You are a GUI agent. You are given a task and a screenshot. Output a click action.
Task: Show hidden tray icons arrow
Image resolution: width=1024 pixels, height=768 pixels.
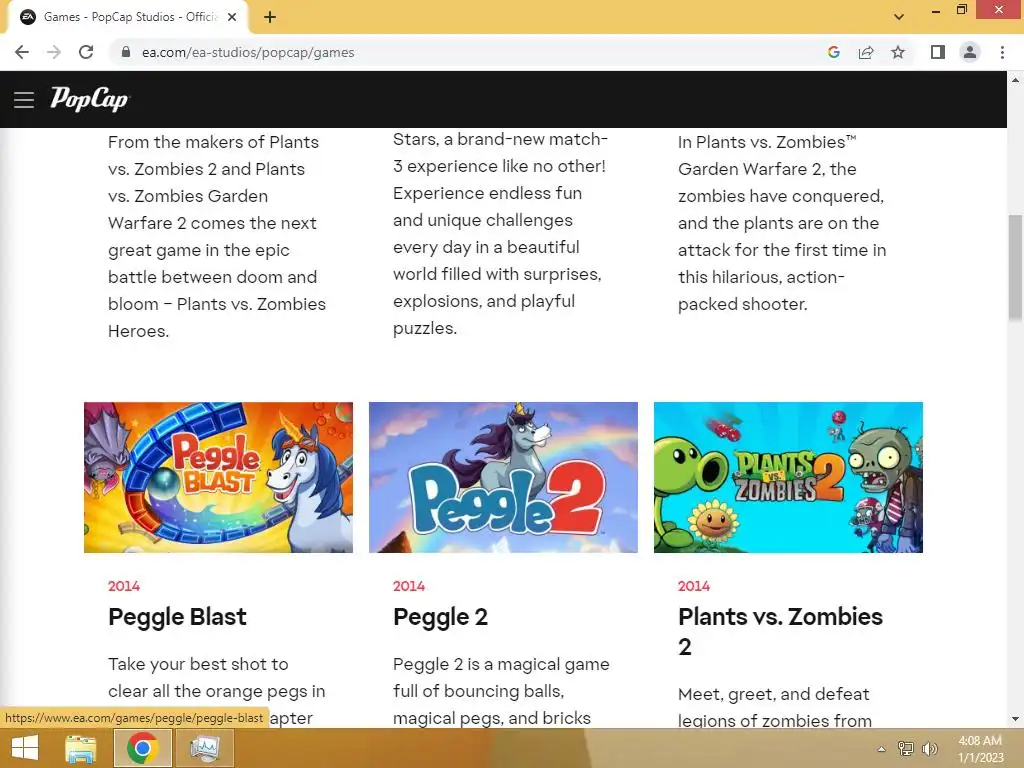pyautogui.click(x=881, y=749)
